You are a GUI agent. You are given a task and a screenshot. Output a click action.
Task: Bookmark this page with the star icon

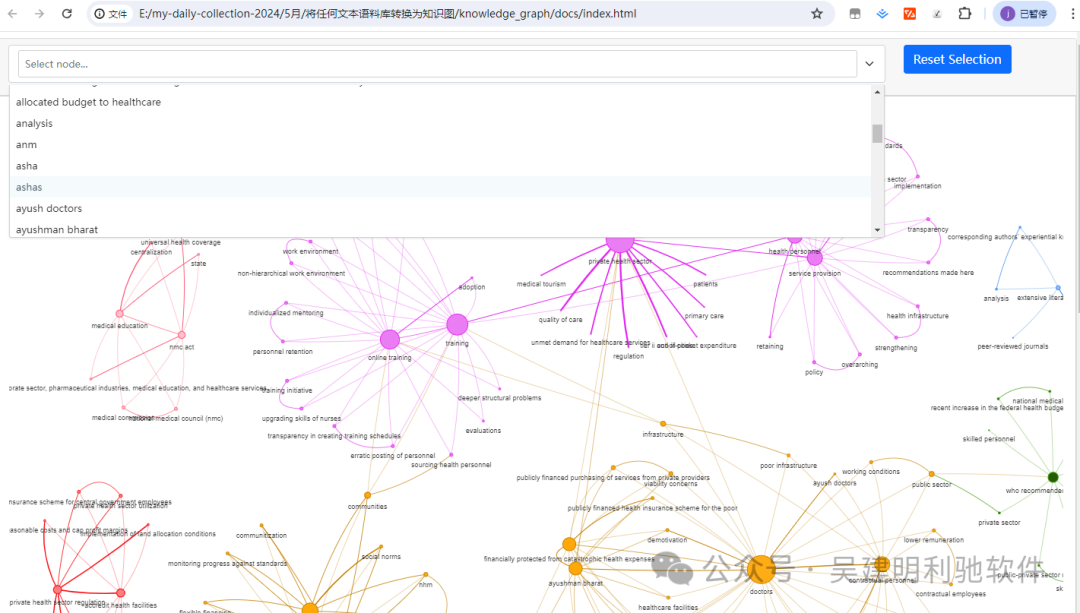[x=817, y=14]
